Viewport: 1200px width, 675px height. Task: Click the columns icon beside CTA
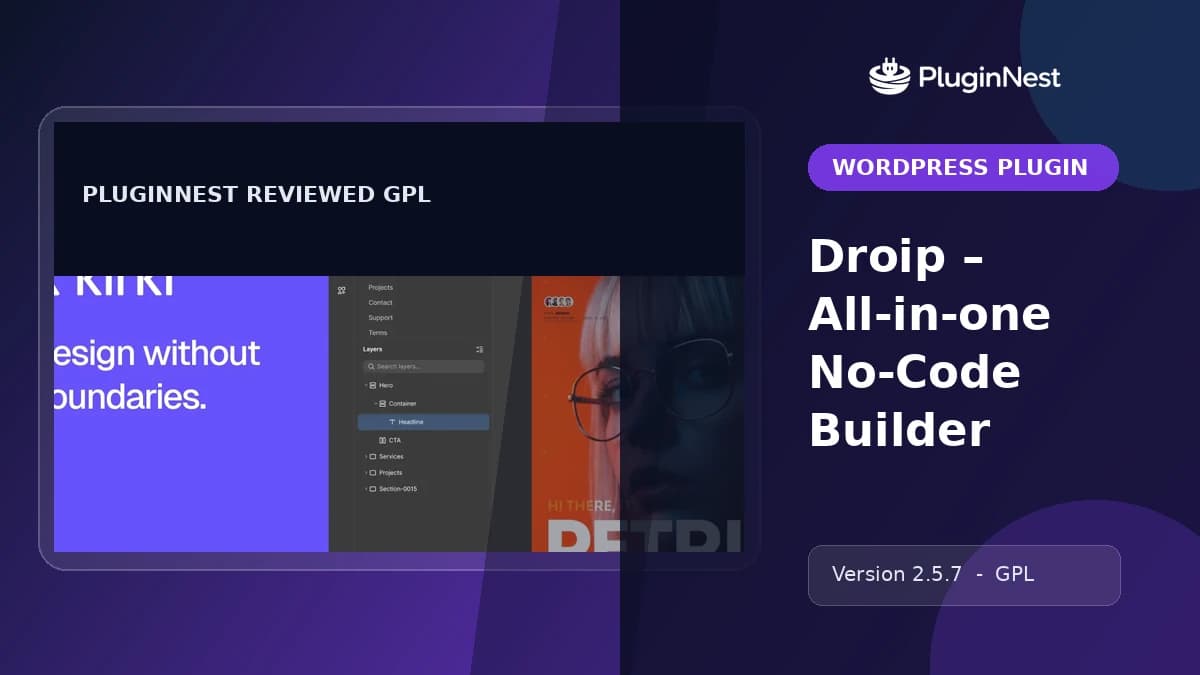(382, 440)
